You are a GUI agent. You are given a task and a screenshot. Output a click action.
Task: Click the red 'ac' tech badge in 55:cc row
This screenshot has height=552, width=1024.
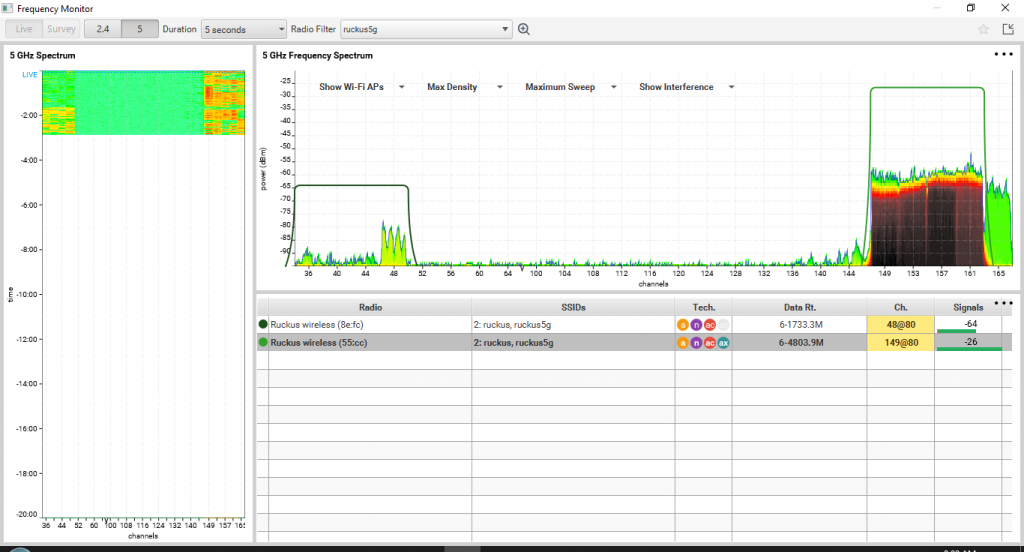coord(710,343)
